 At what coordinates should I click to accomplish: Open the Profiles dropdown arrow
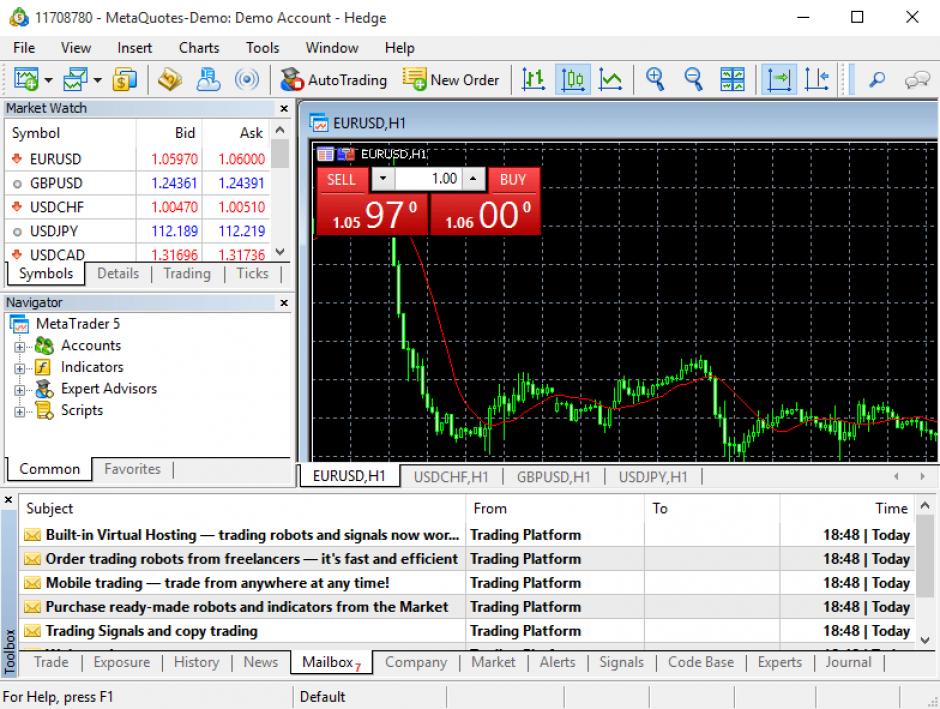[x=97, y=80]
